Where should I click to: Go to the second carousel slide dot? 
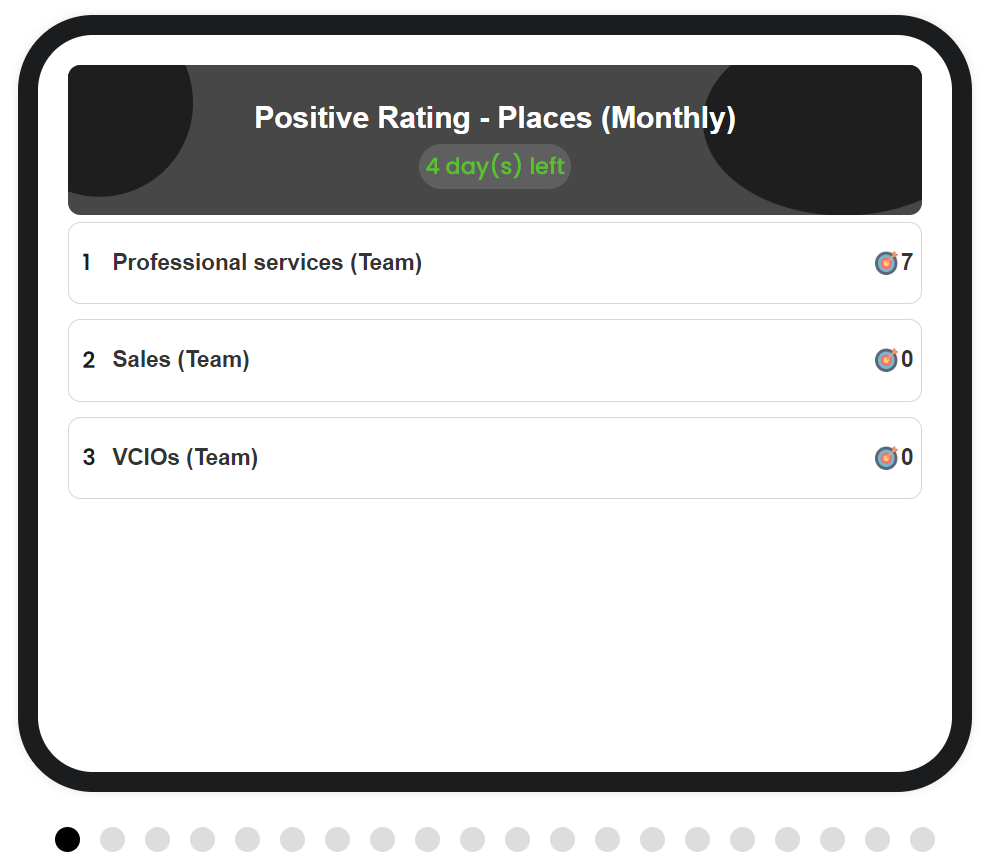point(113,839)
